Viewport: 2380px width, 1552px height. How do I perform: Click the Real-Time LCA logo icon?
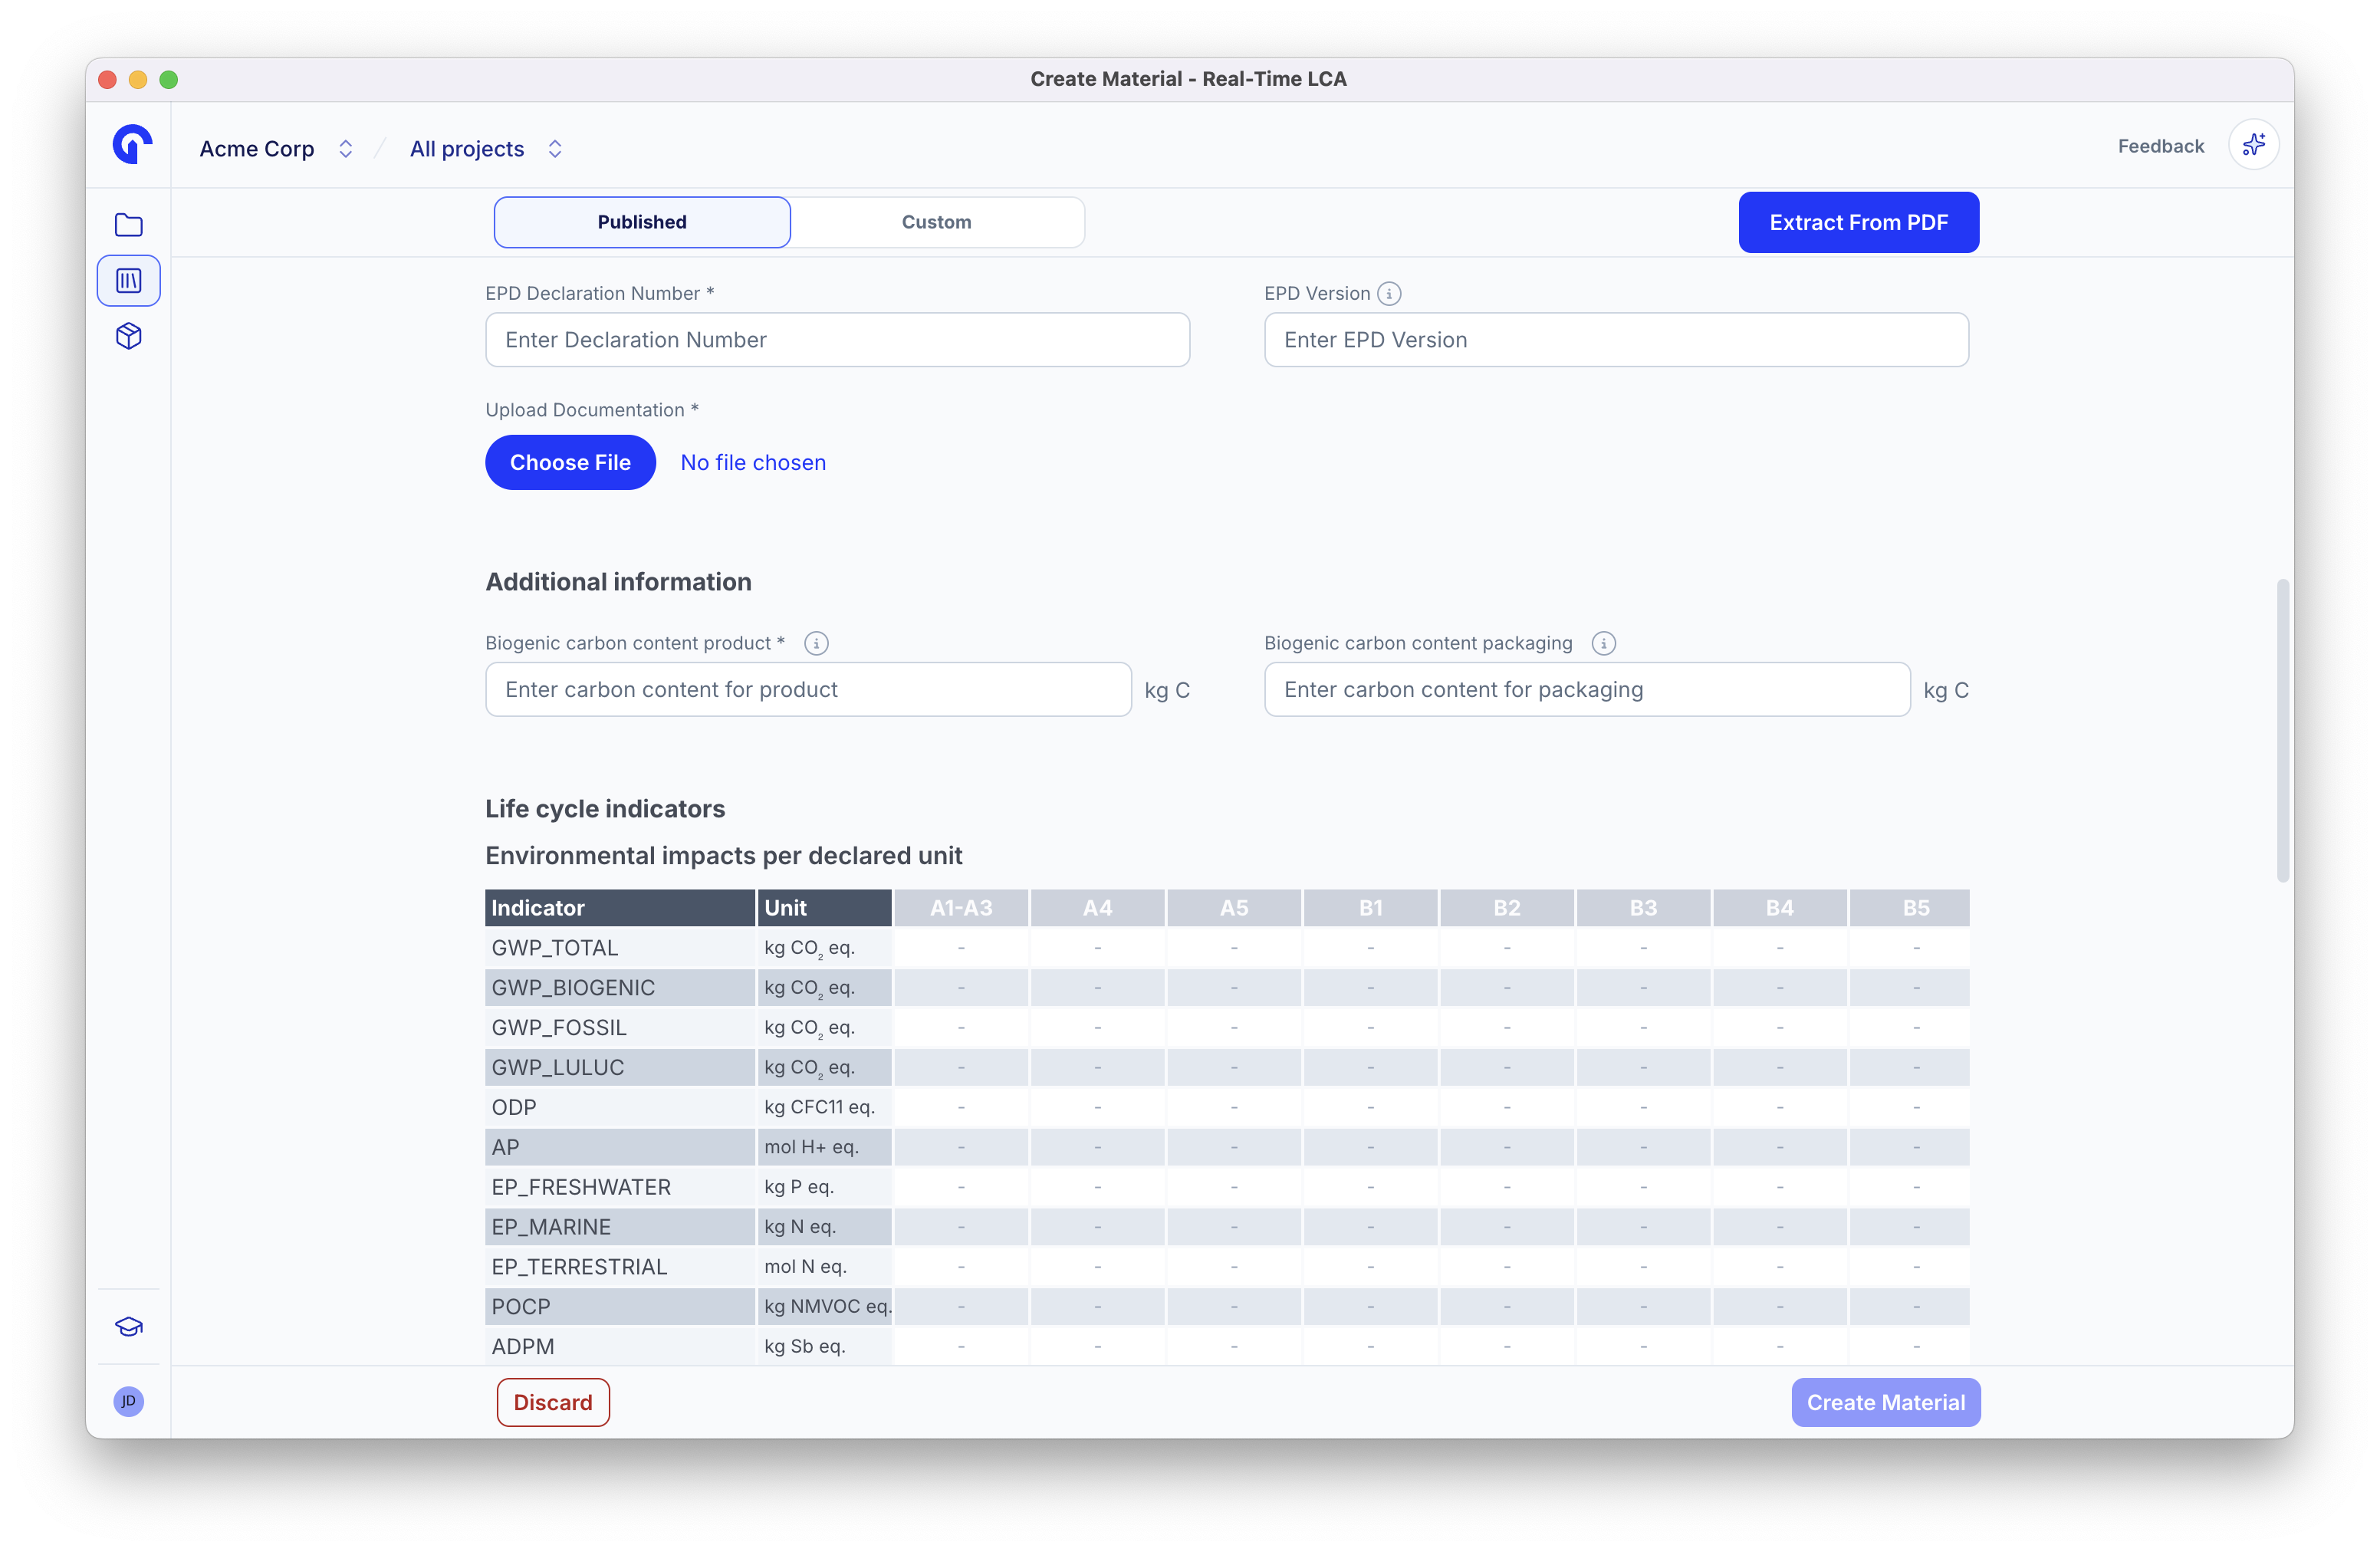[132, 145]
